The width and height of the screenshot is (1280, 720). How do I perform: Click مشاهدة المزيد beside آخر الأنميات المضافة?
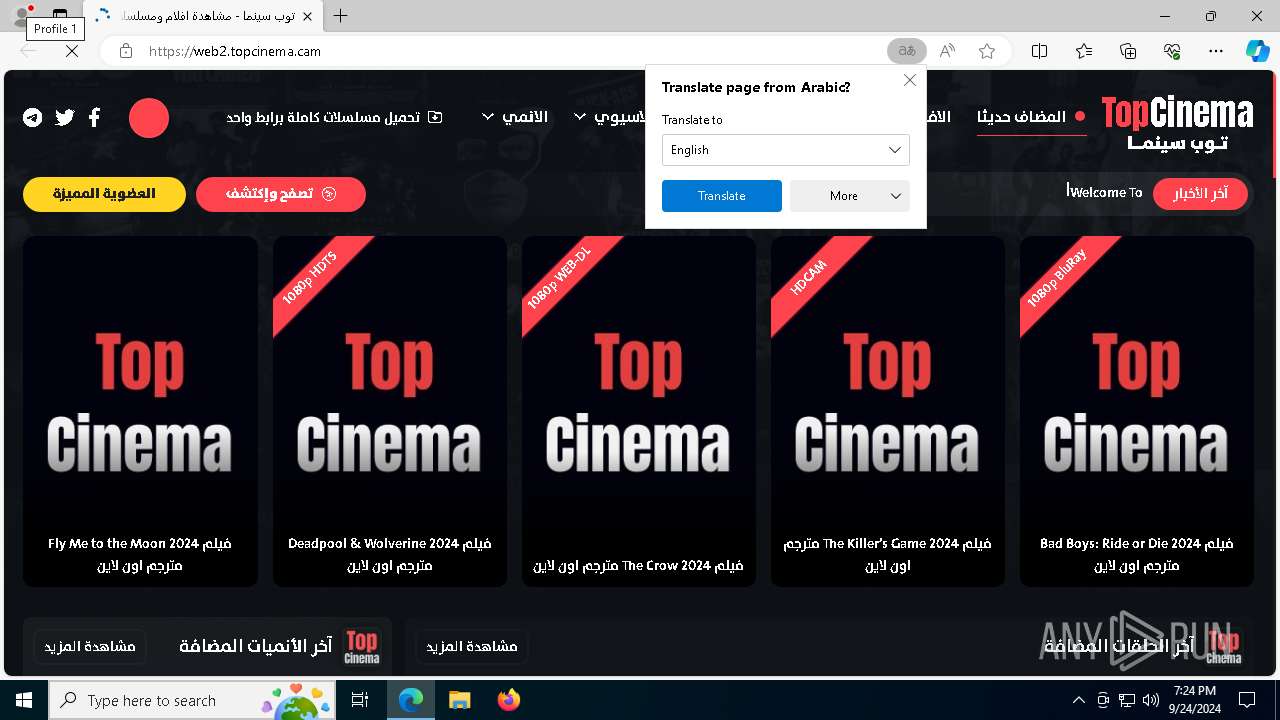(x=90, y=647)
